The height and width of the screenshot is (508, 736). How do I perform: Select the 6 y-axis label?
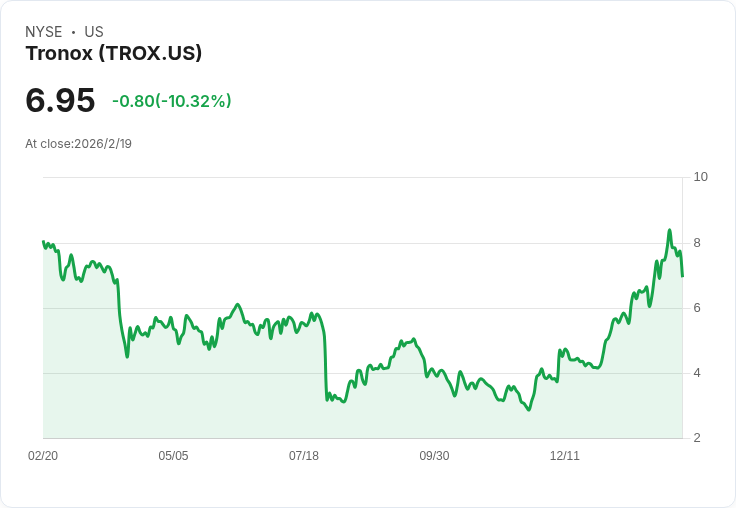(697, 308)
